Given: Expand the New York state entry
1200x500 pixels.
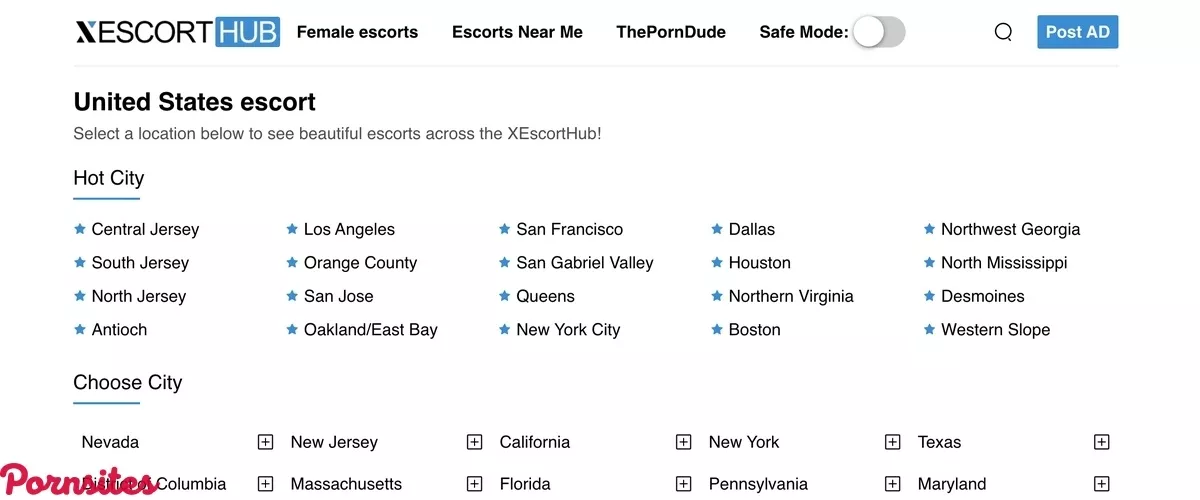Looking at the screenshot, I should tap(892, 442).
